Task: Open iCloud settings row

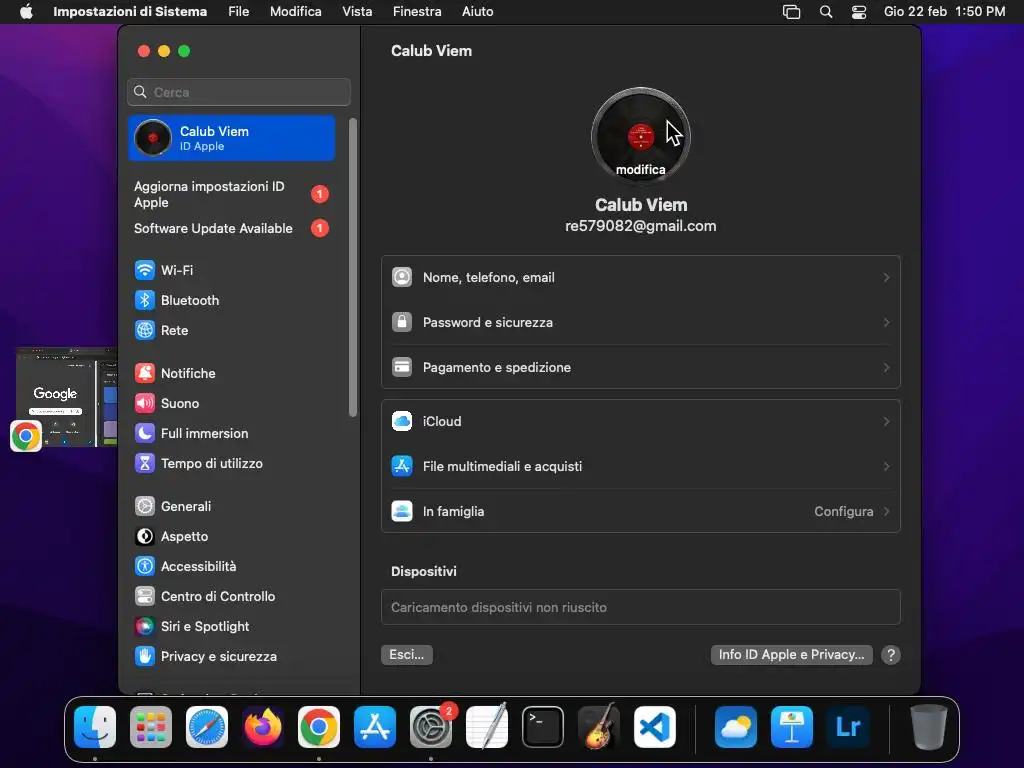Action: [641, 422]
